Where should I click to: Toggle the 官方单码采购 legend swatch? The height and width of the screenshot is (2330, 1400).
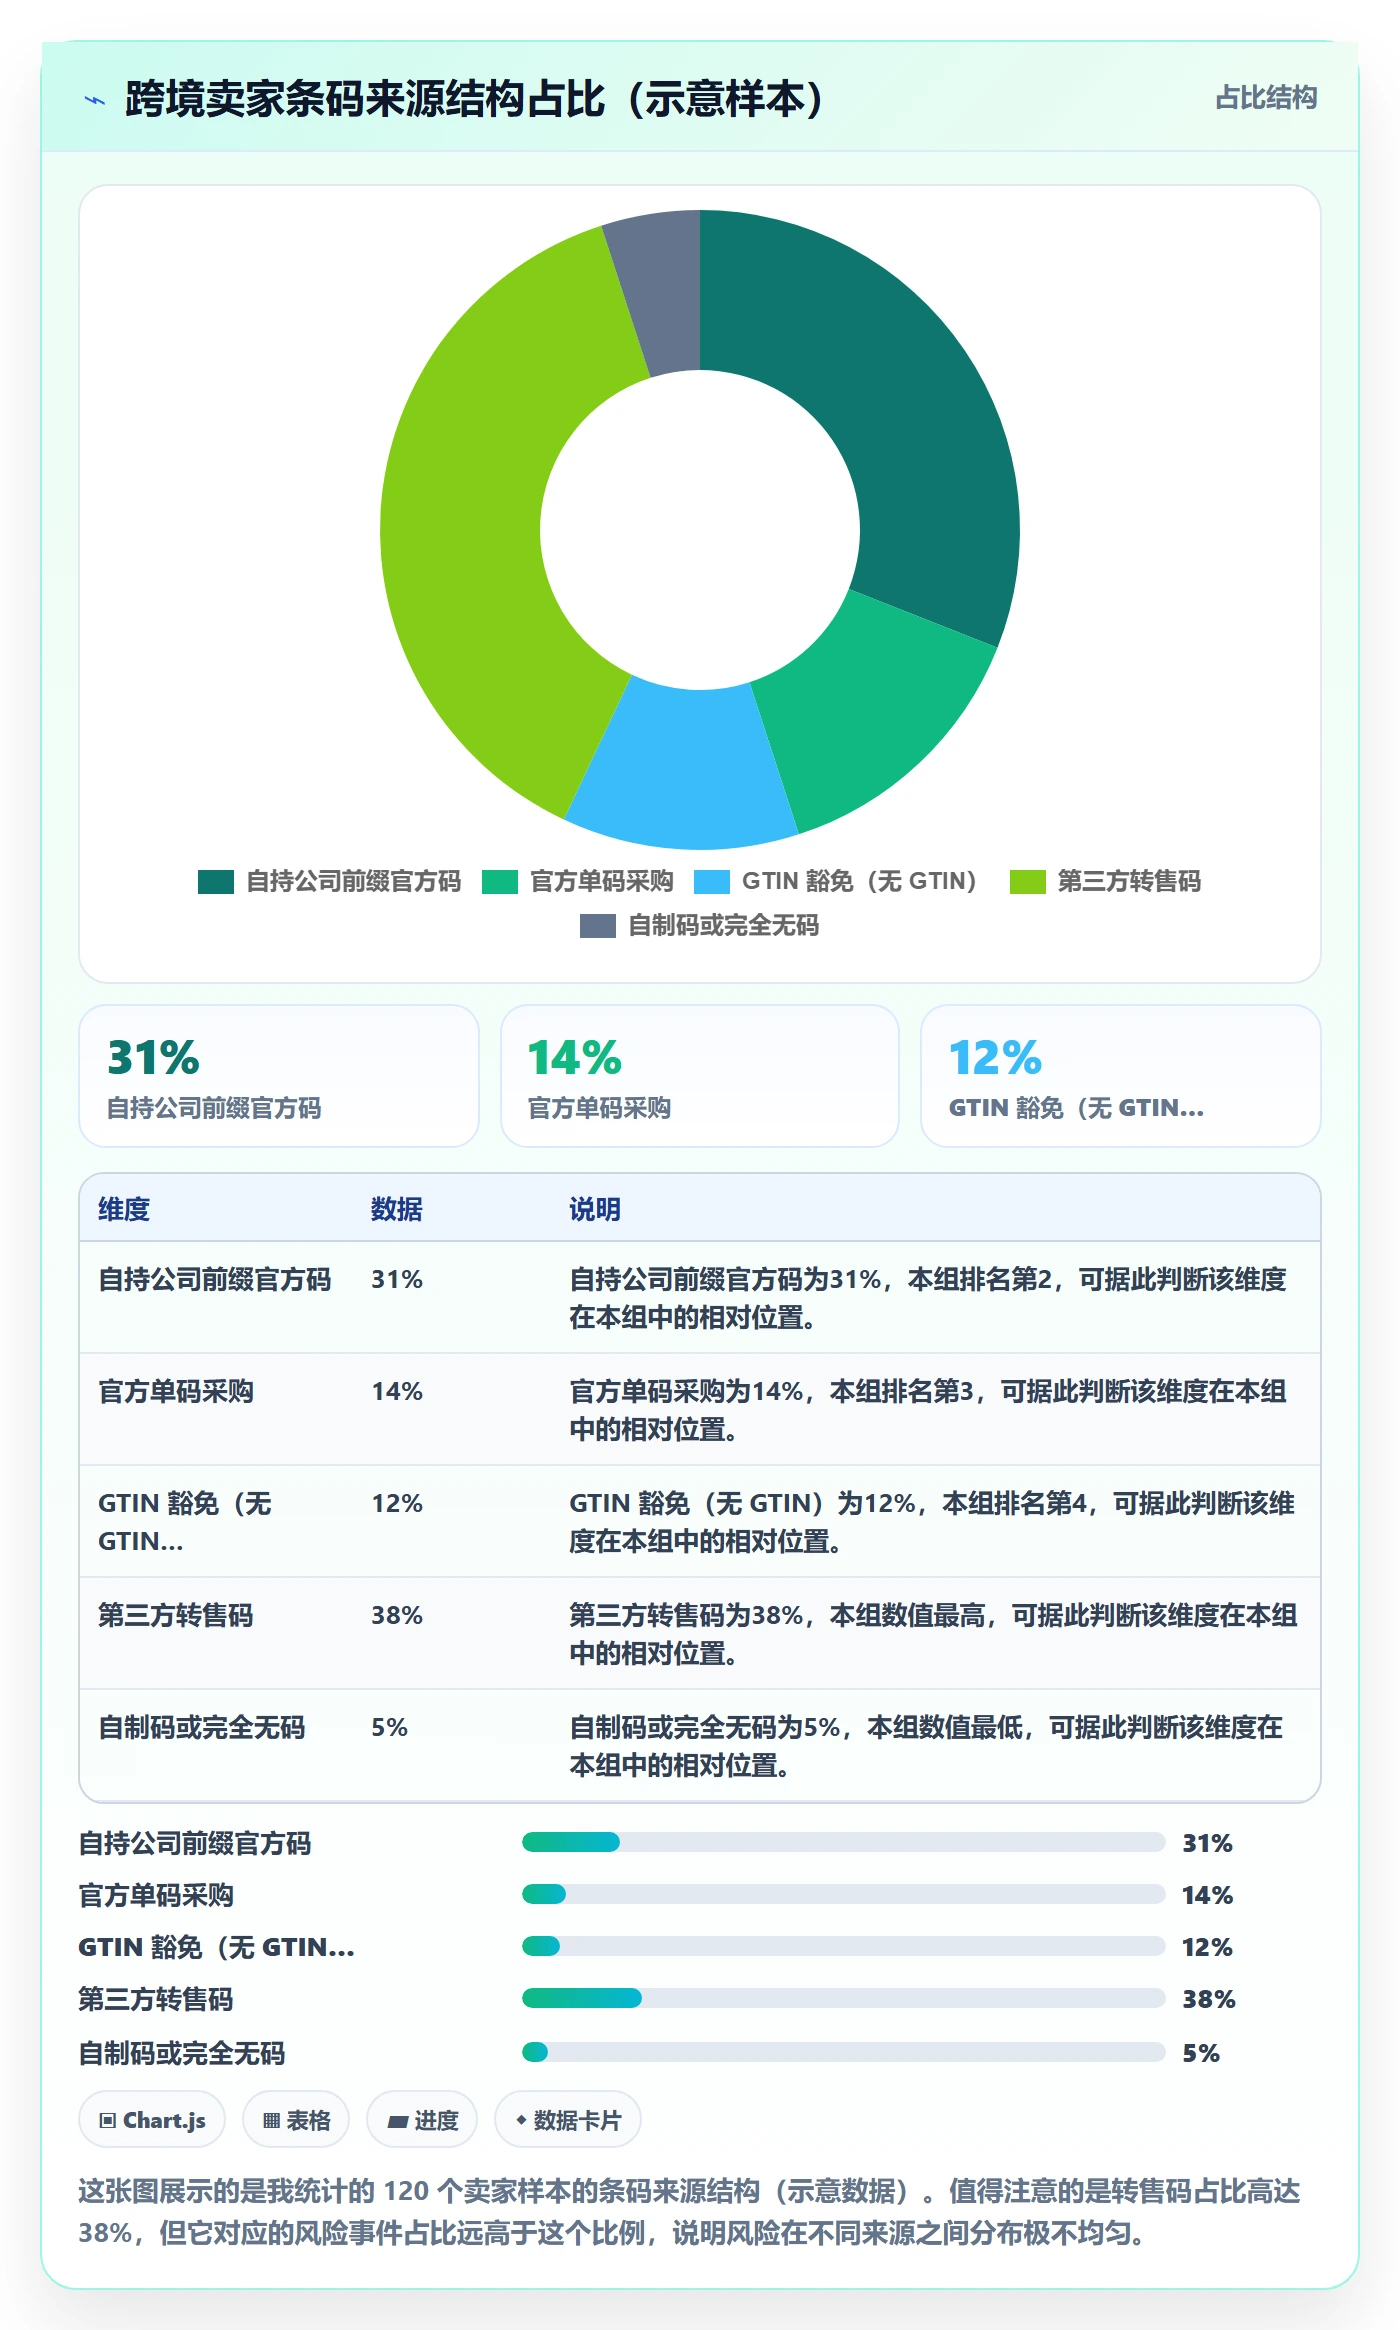500,881
